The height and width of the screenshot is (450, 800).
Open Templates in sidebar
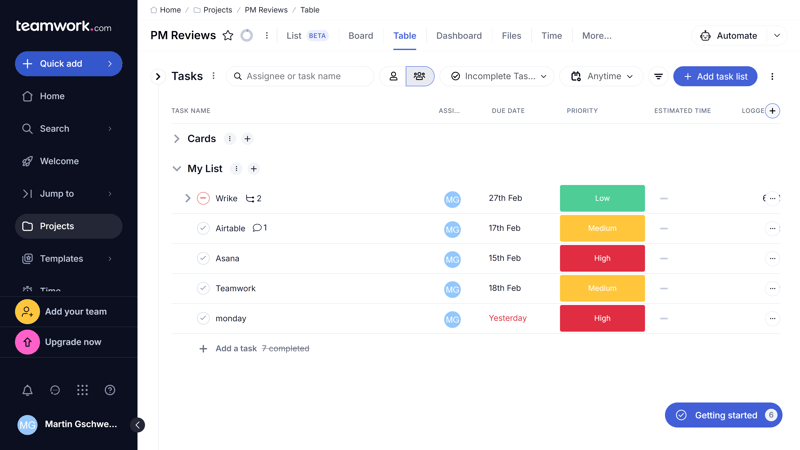[68, 259]
